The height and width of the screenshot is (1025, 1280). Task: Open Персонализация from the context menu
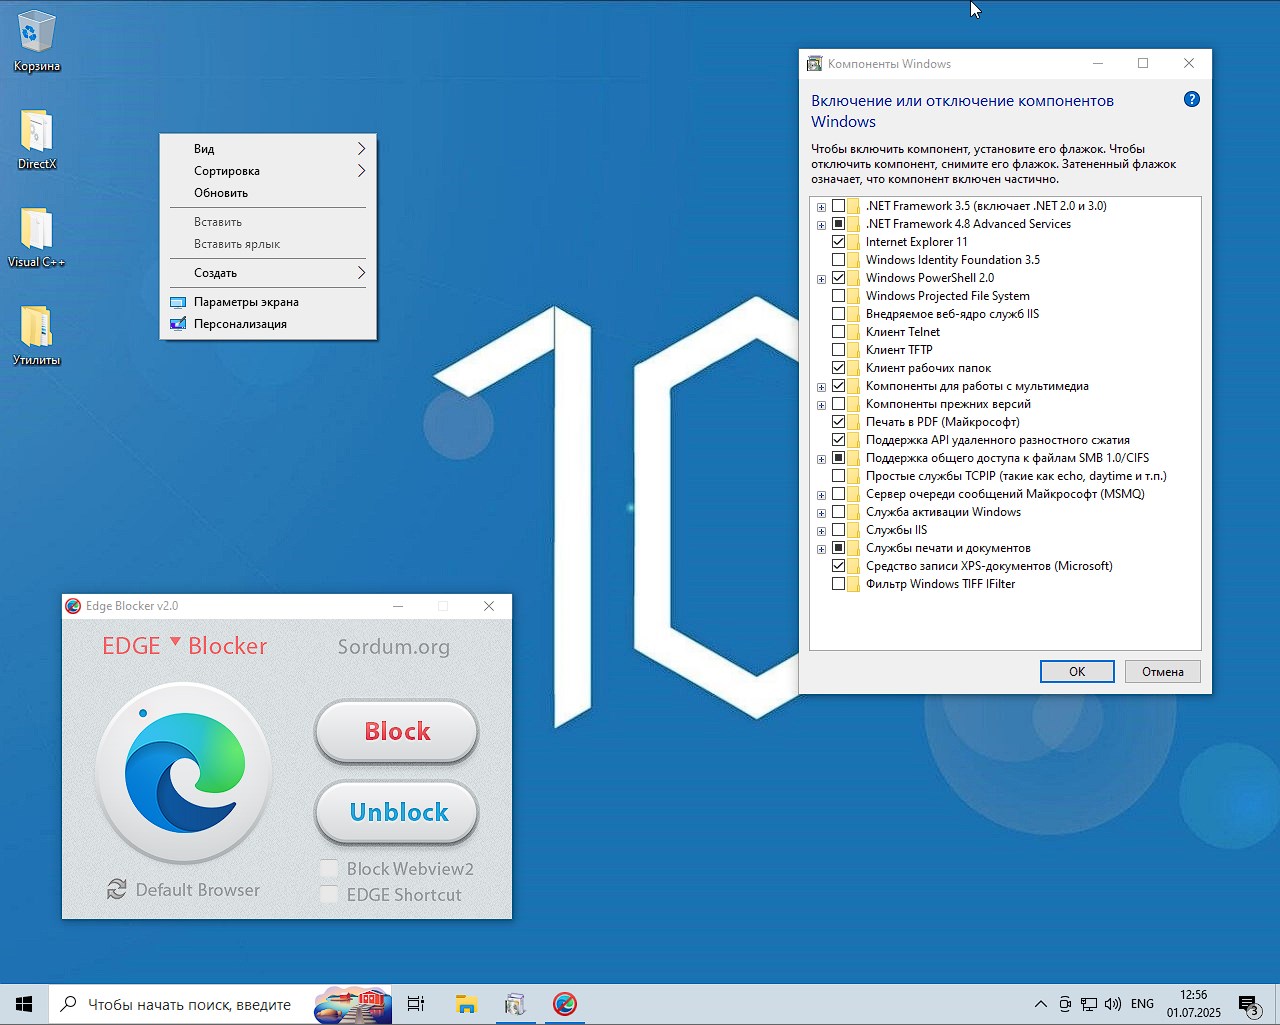pos(240,324)
